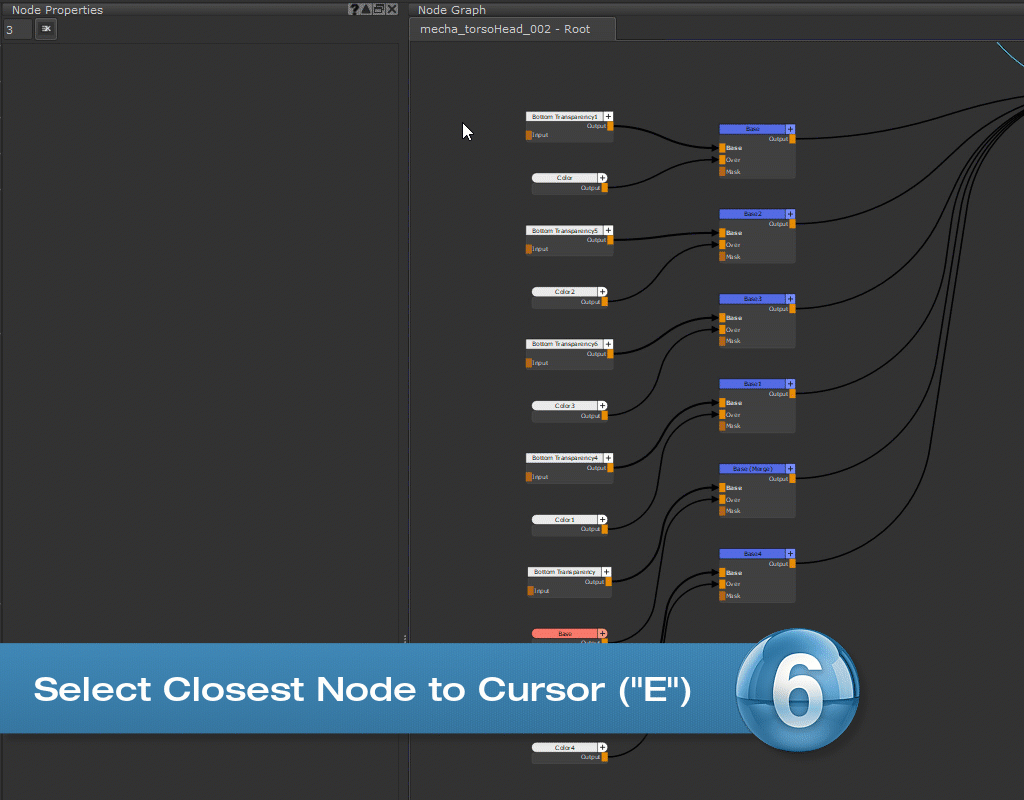Click the Mask port on Base2 node
The image size is (1024, 800).
coord(722,257)
